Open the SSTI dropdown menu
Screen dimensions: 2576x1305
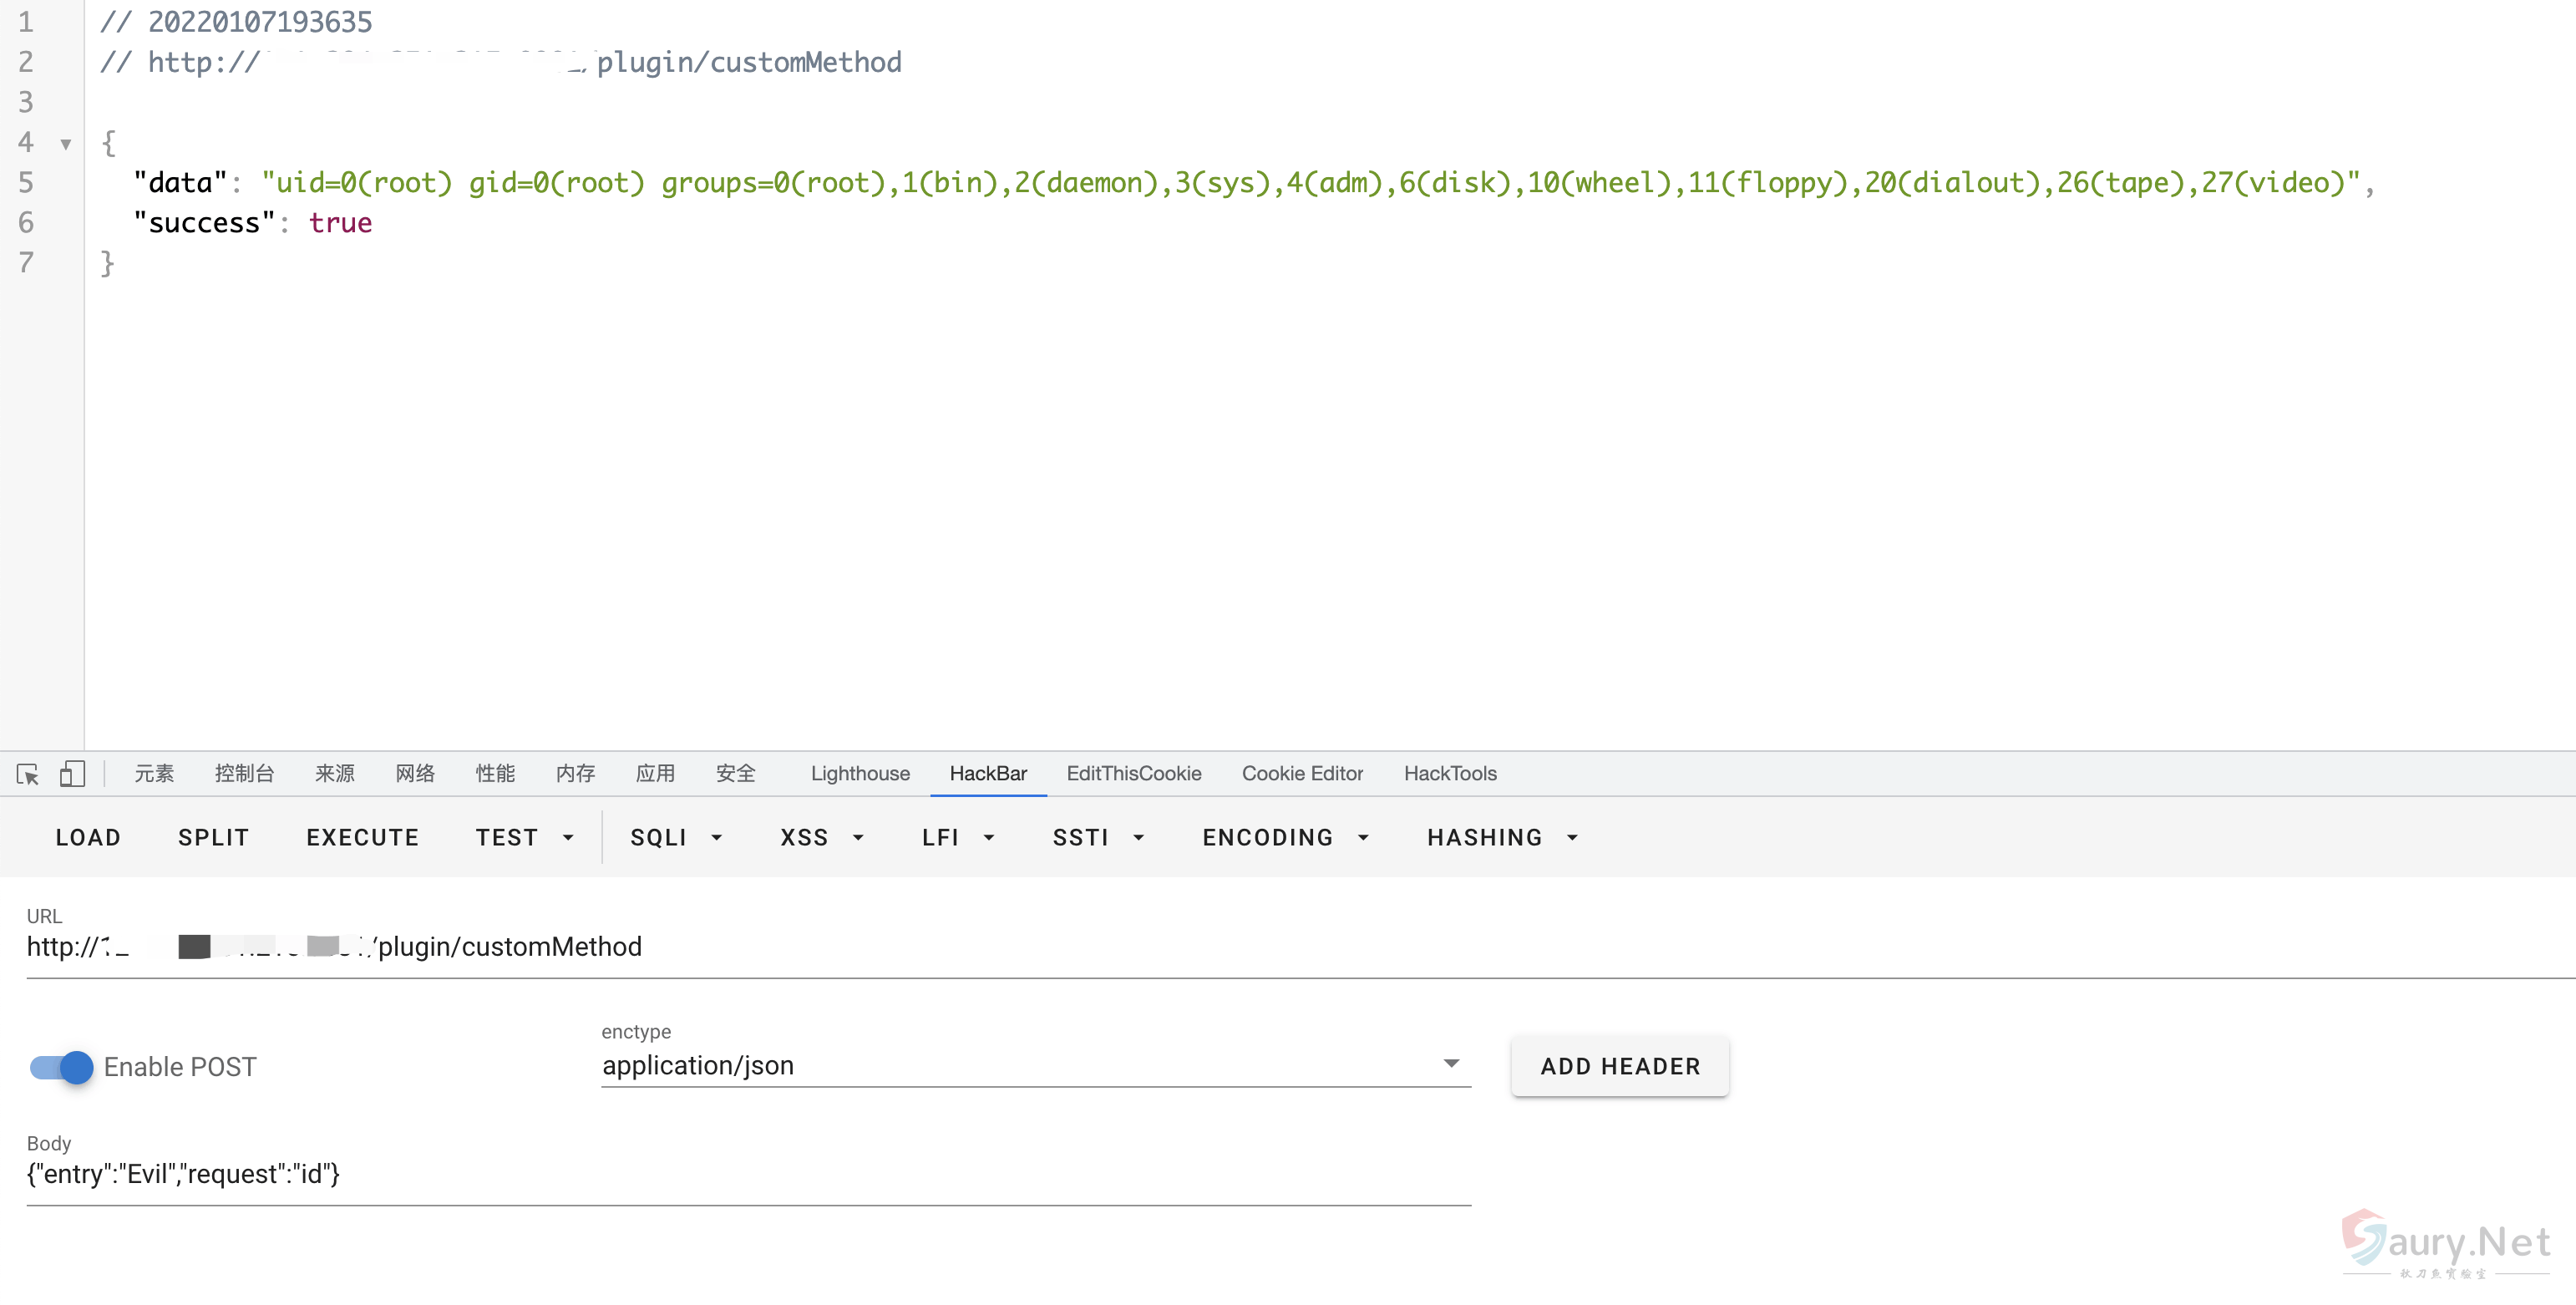click(x=1097, y=838)
